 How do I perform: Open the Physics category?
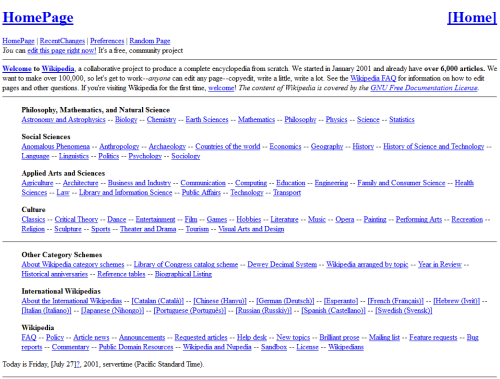pos(336,120)
